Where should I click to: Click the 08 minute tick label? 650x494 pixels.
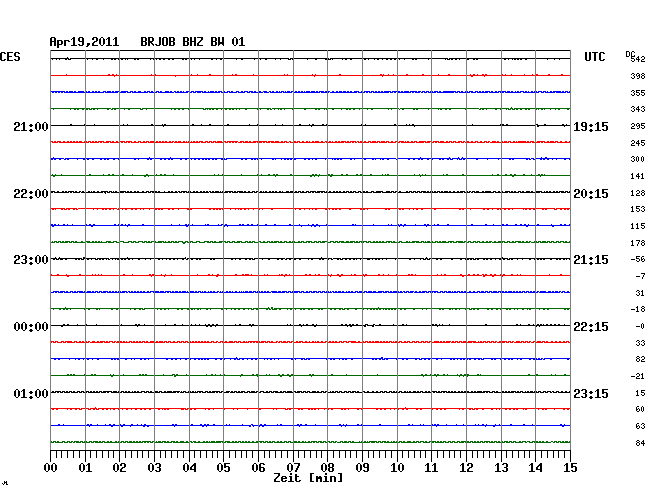coord(327,468)
